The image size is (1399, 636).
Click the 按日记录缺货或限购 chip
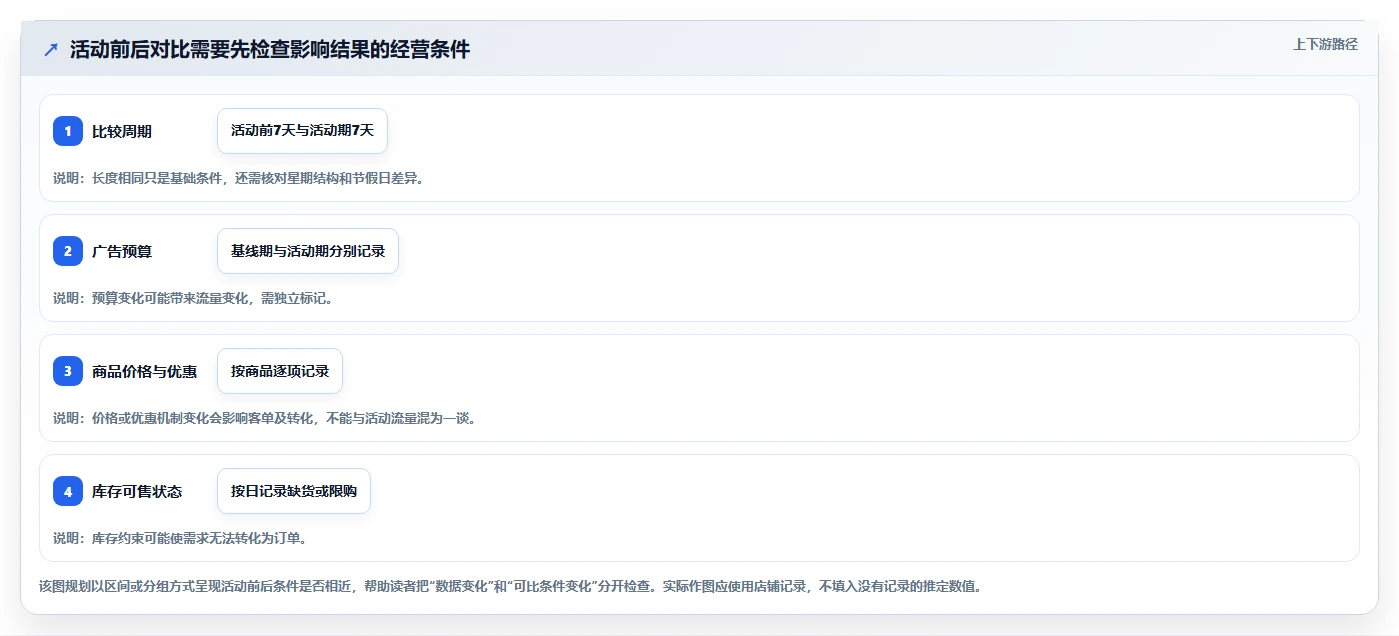pyautogui.click(x=294, y=491)
